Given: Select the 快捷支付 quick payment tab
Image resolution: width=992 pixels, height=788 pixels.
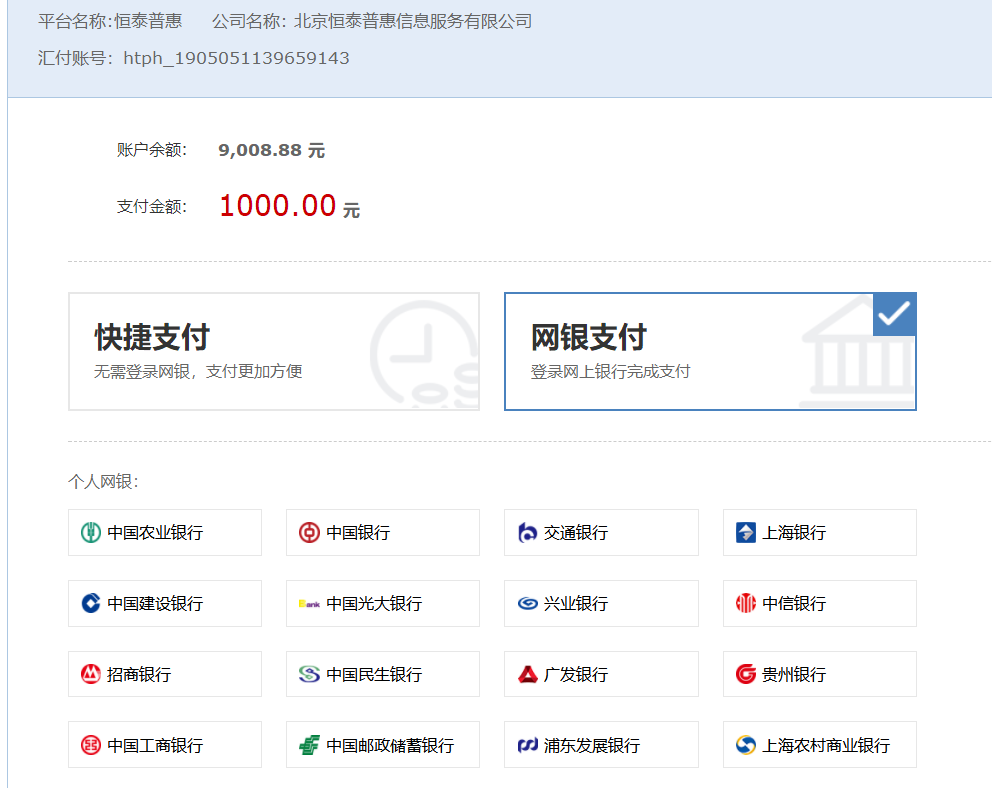Looking at the screenshot, I should tap(273, 351).
